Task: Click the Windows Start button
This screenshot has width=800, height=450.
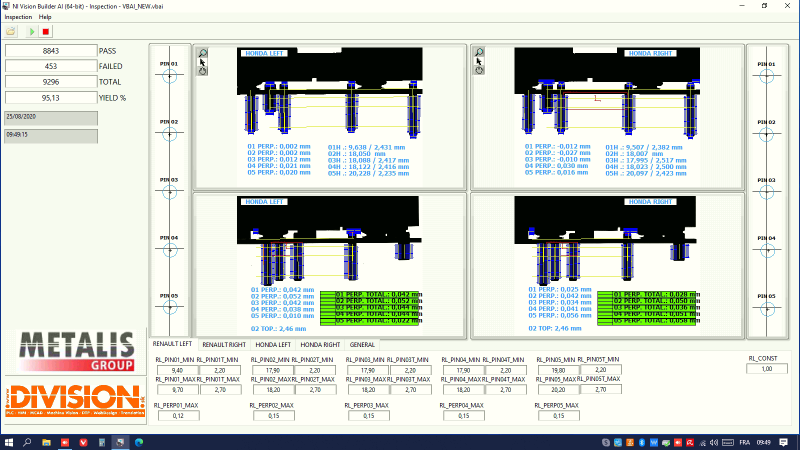Action: point(10,441)
